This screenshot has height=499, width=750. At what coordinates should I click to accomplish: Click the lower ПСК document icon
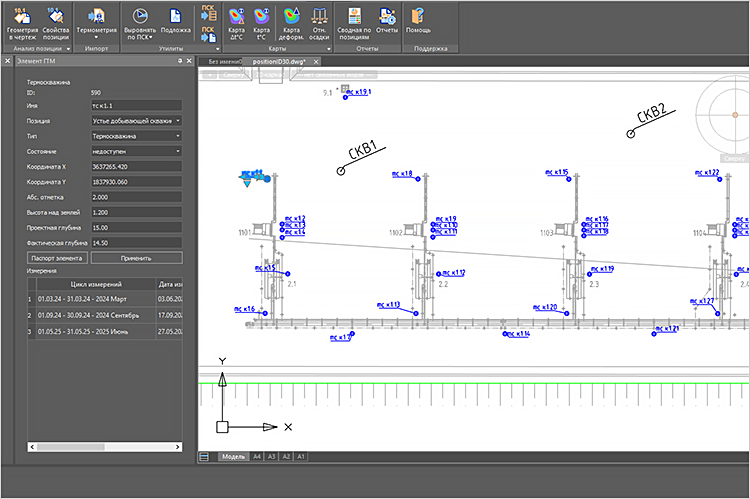click(208, 34)
